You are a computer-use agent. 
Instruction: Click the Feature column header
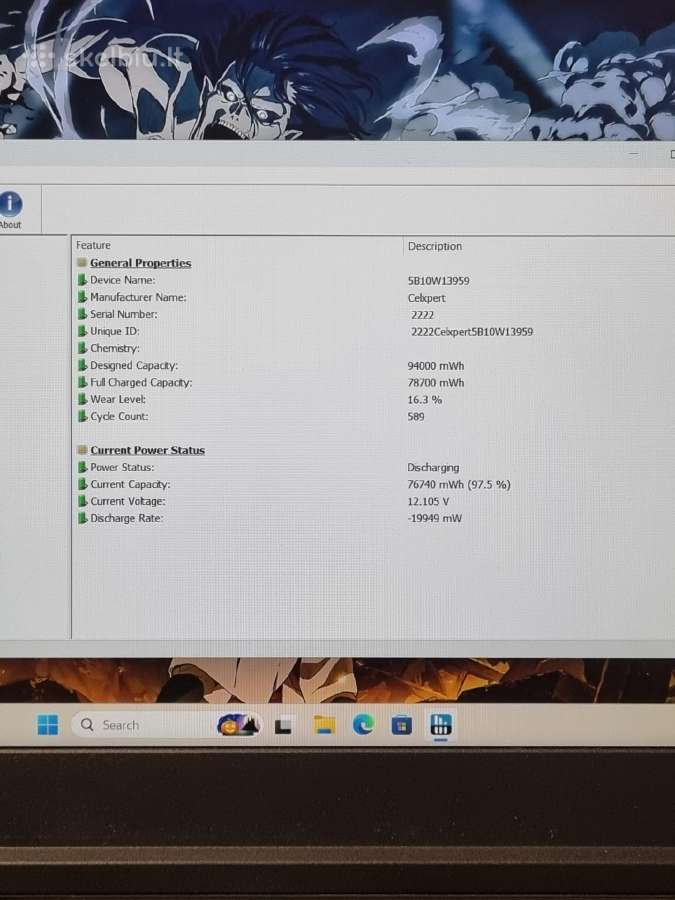click(x=93, y=245)
